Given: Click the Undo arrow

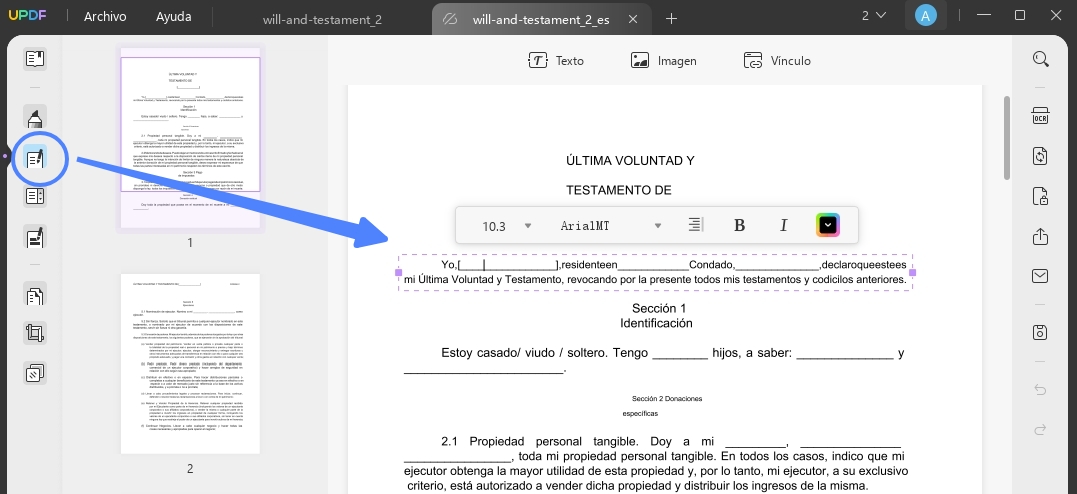Looking at the screenshot, I should [x=1041, y=390].
